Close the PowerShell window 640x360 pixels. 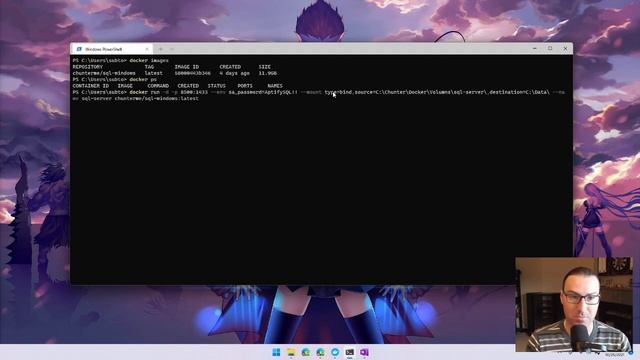[565, 48]
